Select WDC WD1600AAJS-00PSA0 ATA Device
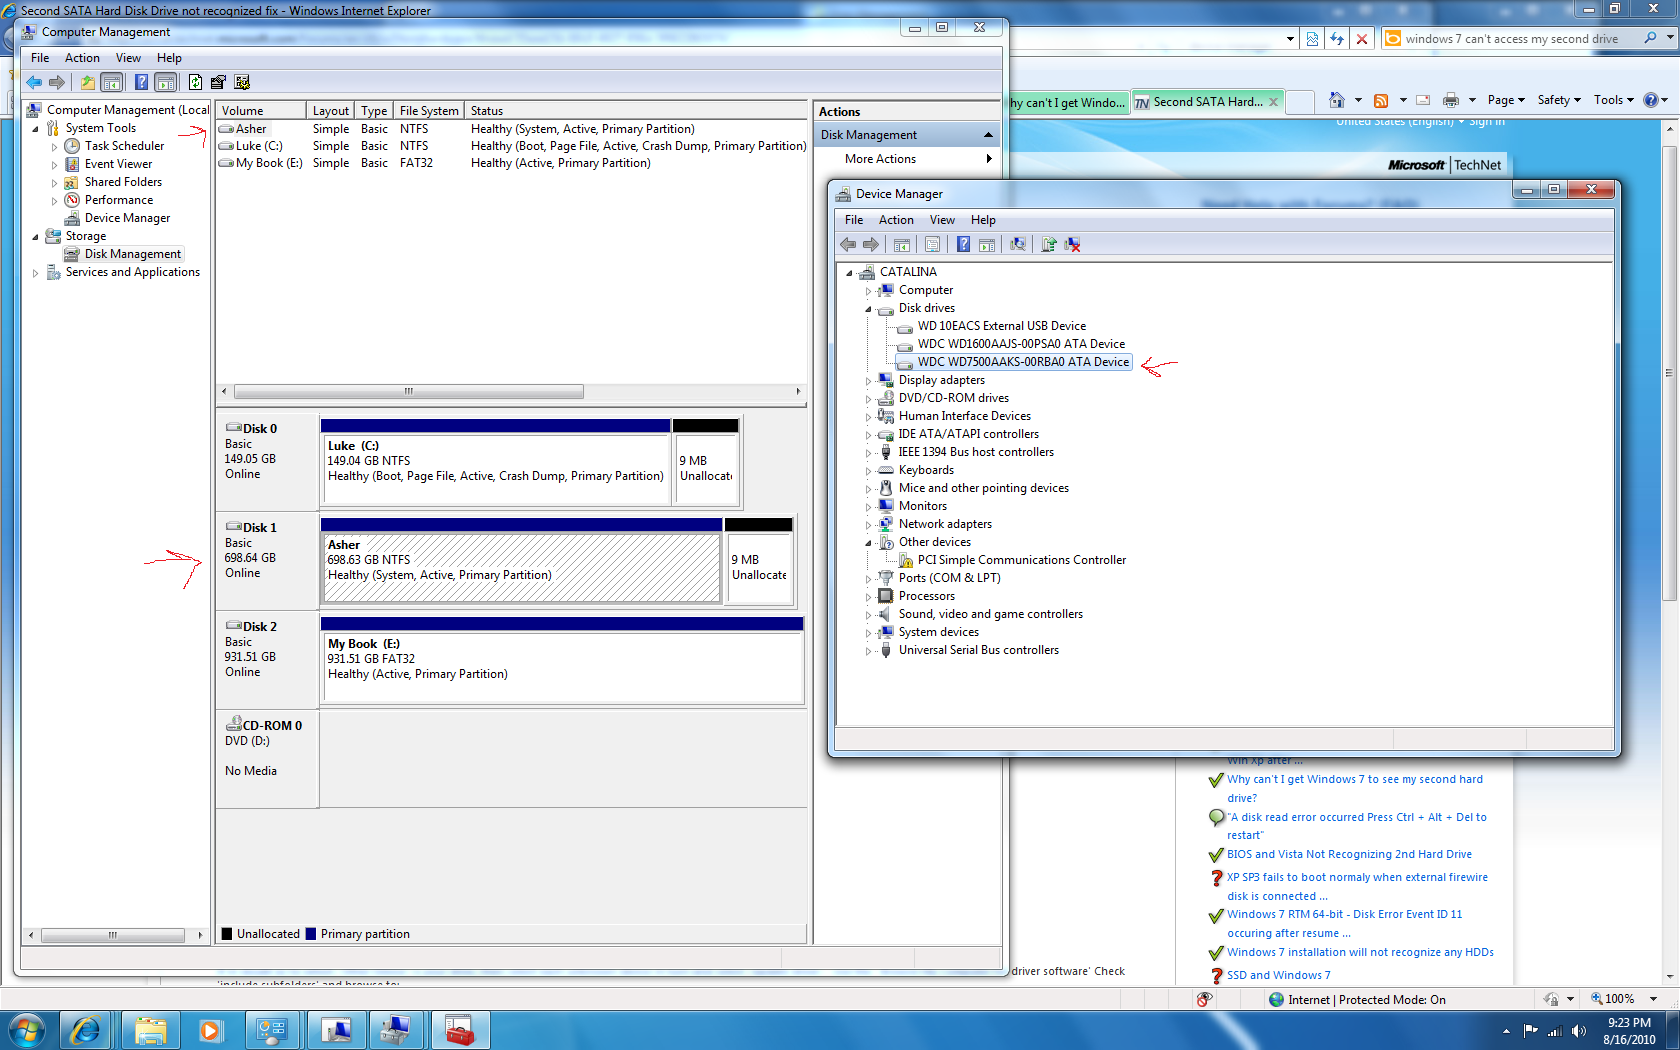This screenshot has height=1050, width=1680. 1021,344
